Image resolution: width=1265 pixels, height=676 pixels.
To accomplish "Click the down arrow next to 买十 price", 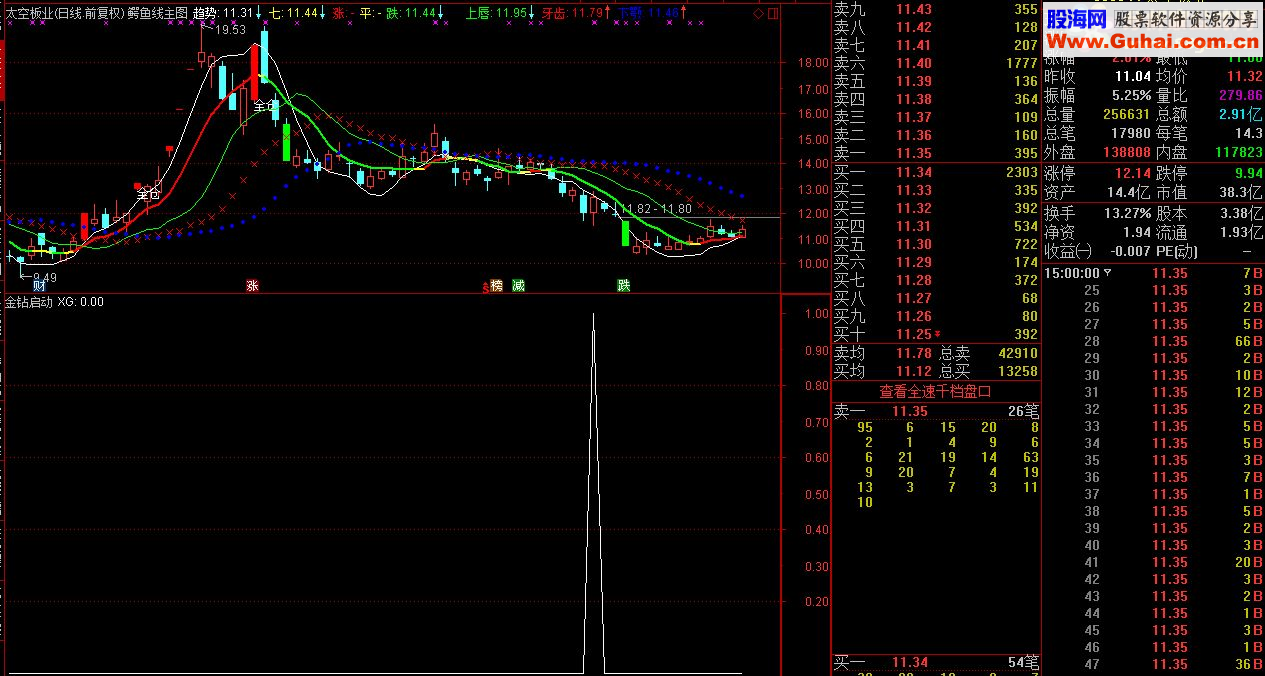I will 937,334.
